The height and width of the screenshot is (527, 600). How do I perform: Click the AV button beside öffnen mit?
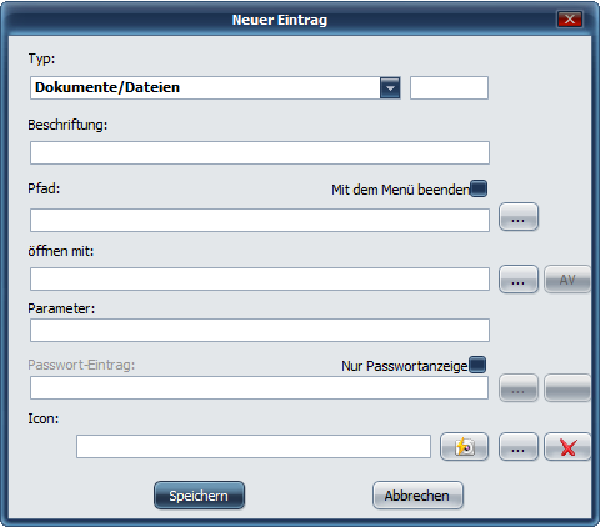568,279
